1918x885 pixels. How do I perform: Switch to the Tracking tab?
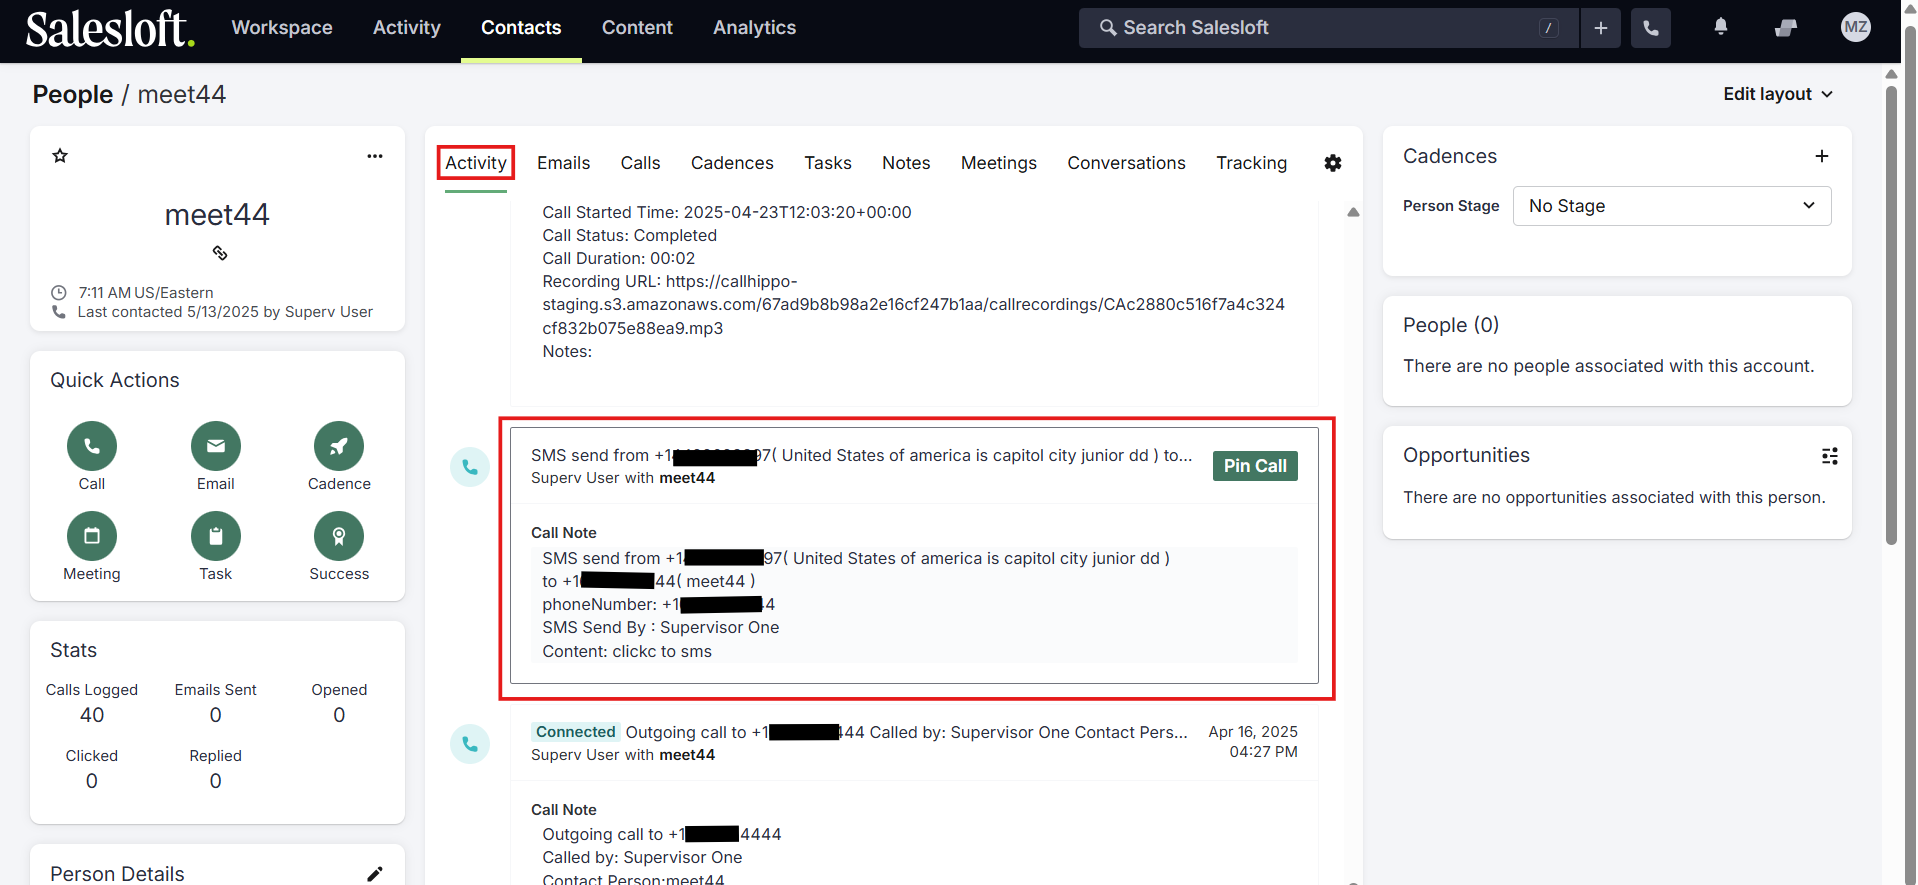(x=1252, y=163)
